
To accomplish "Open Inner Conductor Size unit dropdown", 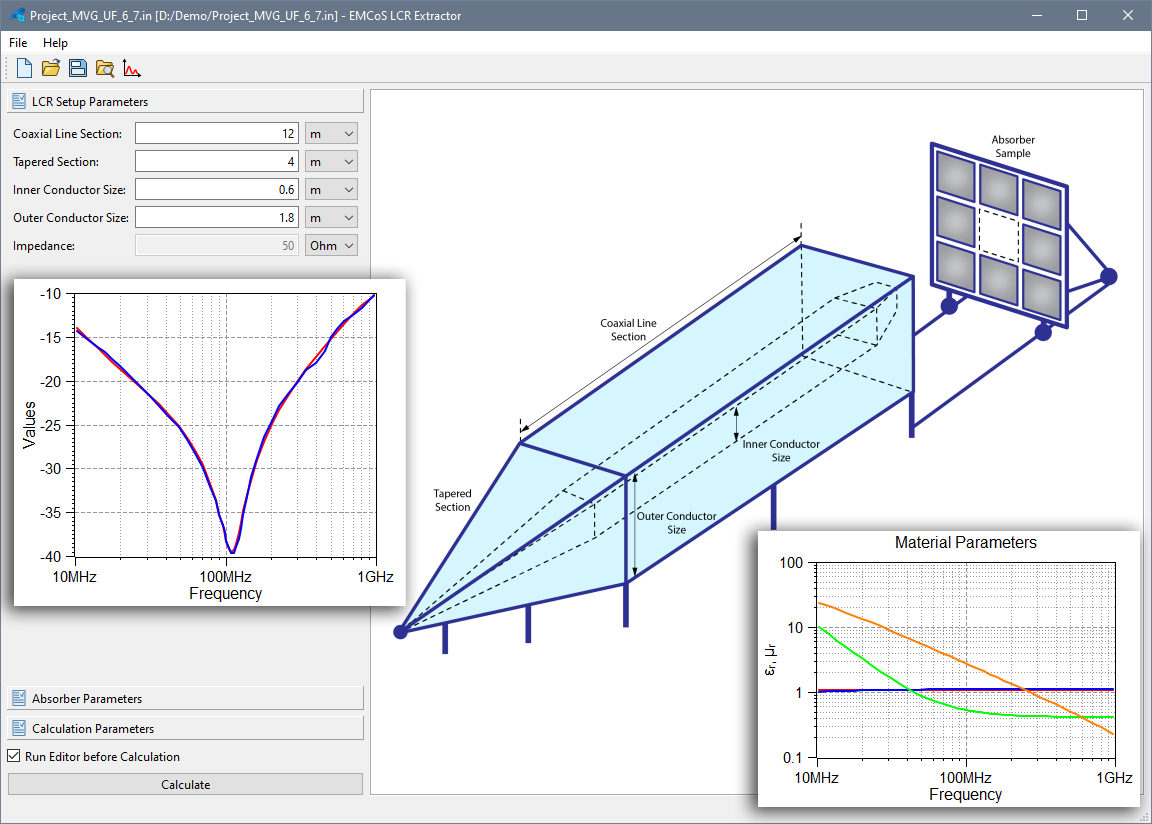I will [331, 190].
